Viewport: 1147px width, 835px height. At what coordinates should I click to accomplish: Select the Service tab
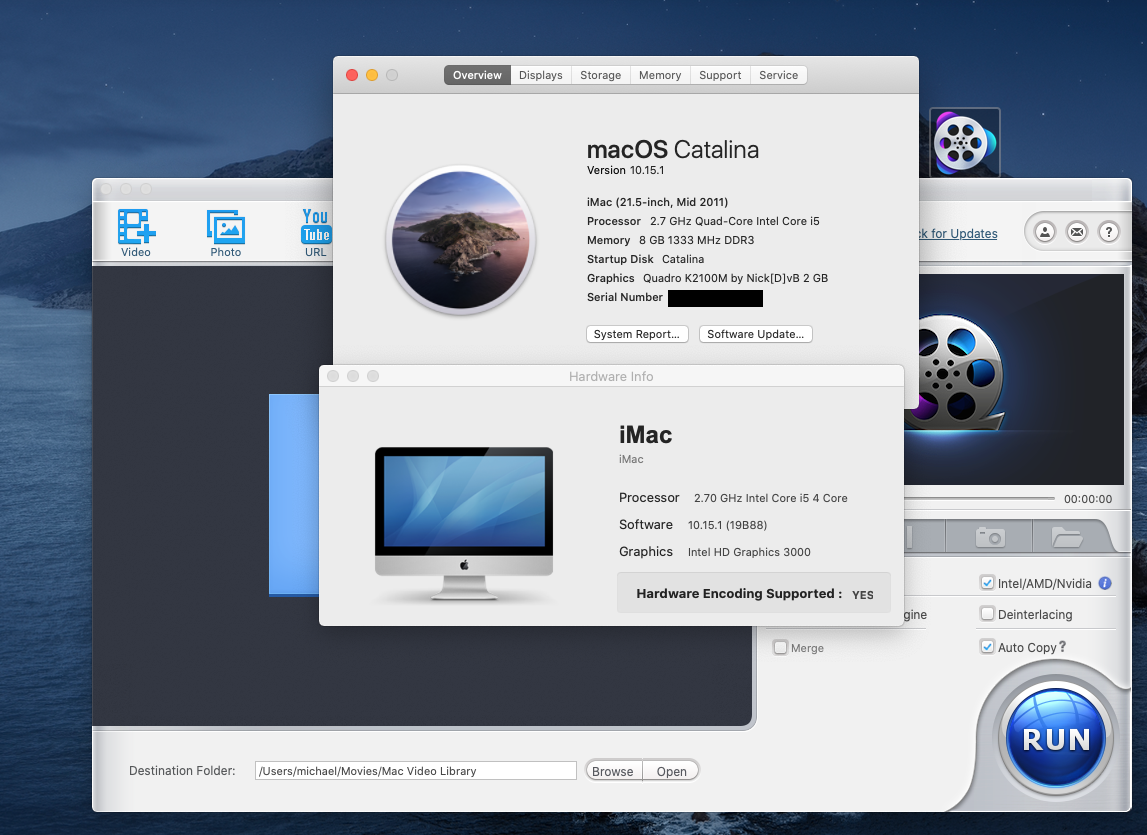pyautogui.click(x=778, y=75)
